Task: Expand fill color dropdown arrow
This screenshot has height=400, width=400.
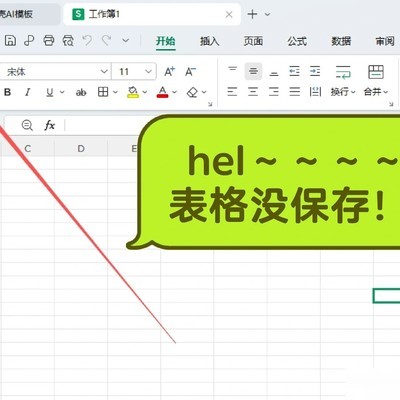Action: click(x=145, y=92)
